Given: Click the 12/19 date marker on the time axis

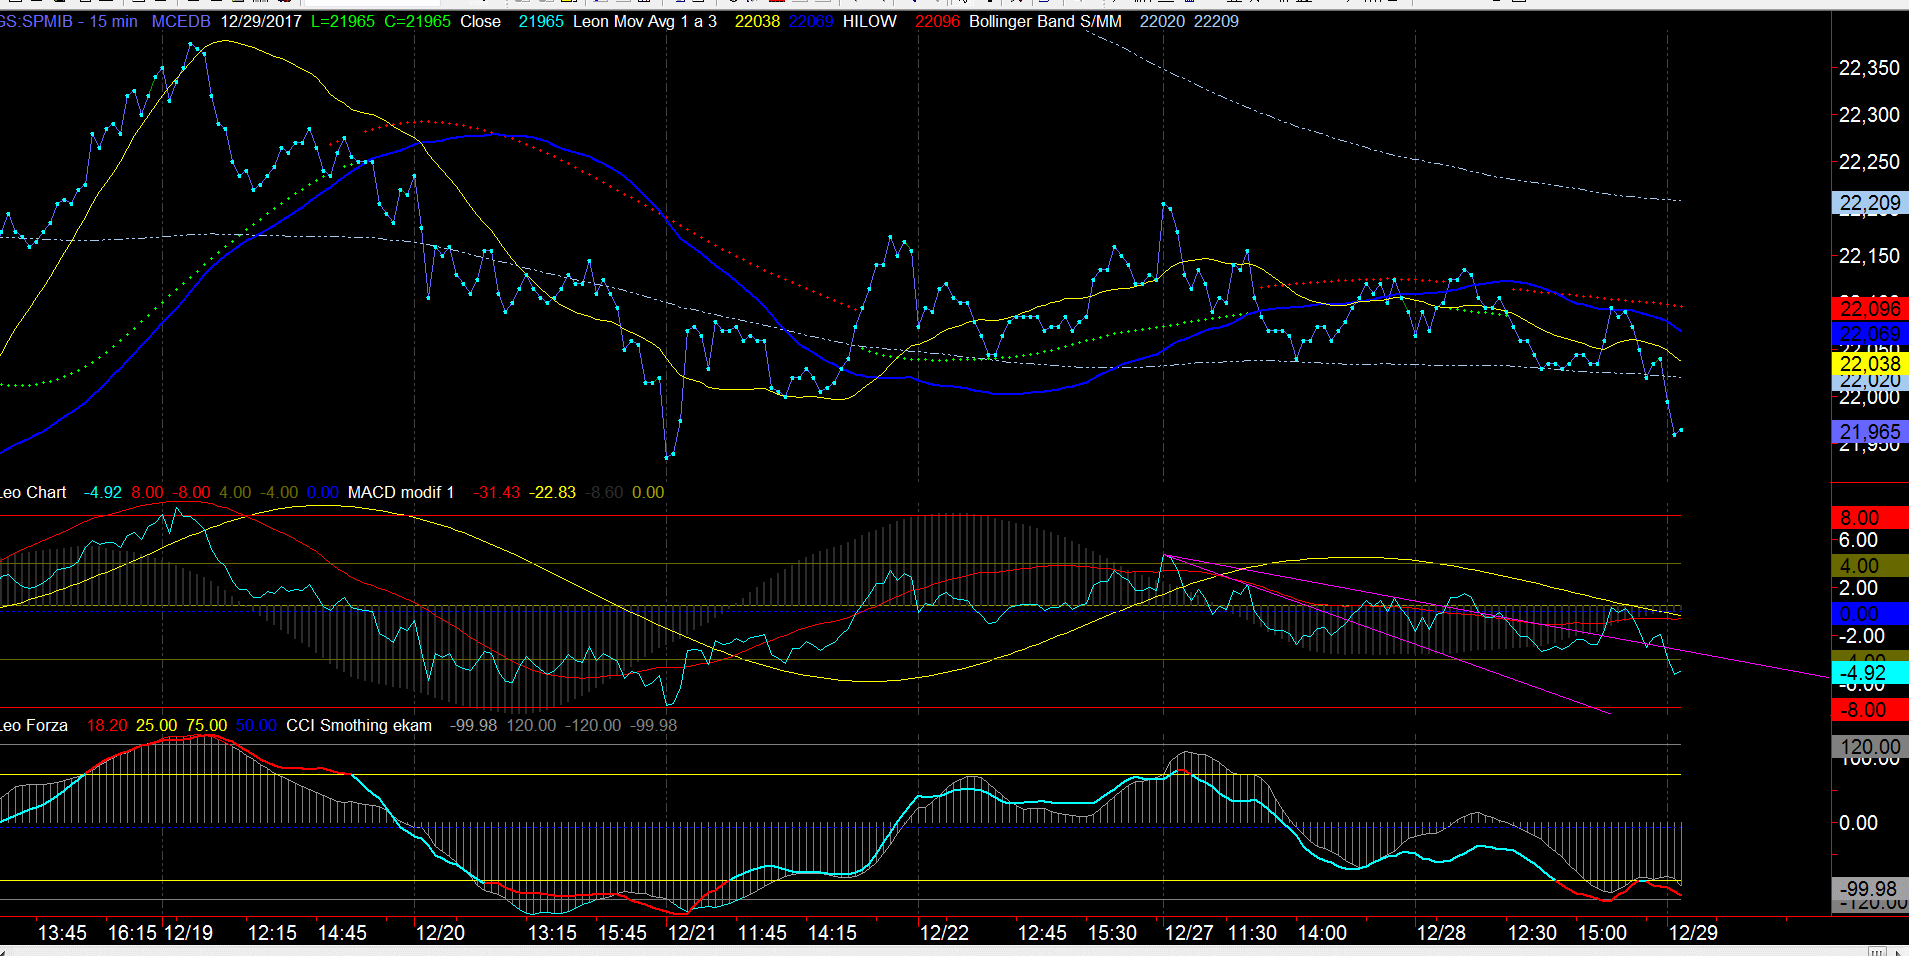Looking at the screenshot, I should 188,933.
